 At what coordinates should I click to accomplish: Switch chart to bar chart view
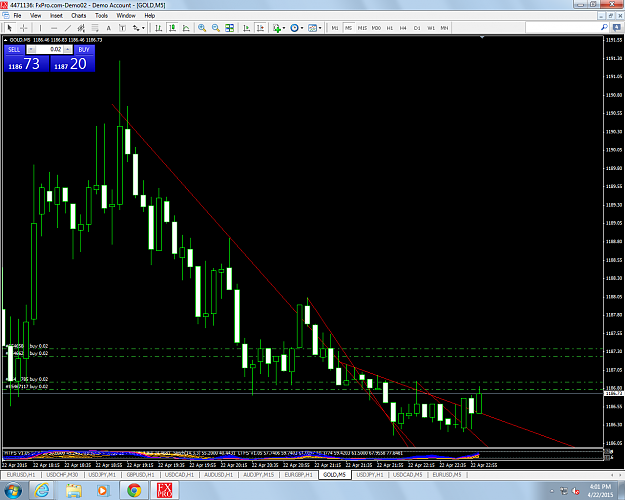159,28
